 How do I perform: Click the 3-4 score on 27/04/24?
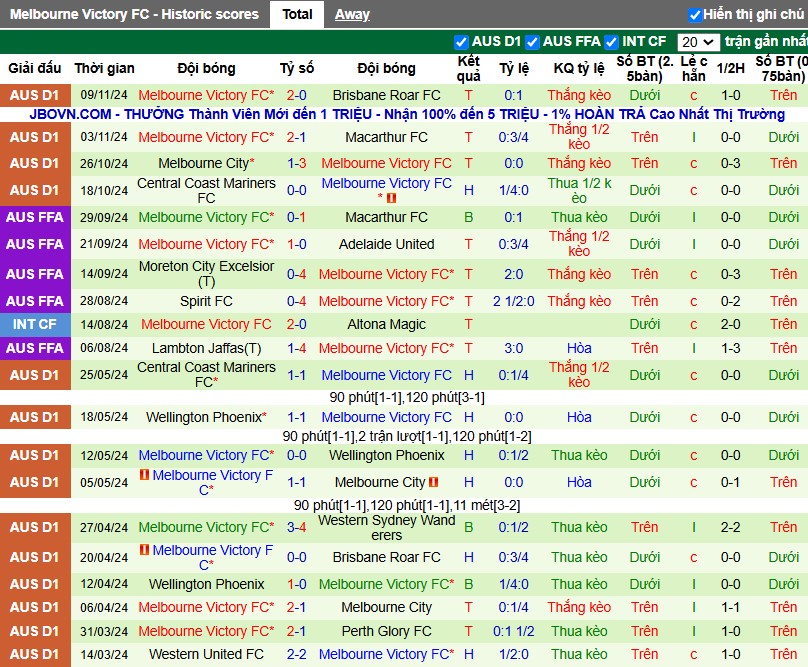(296, 527)
